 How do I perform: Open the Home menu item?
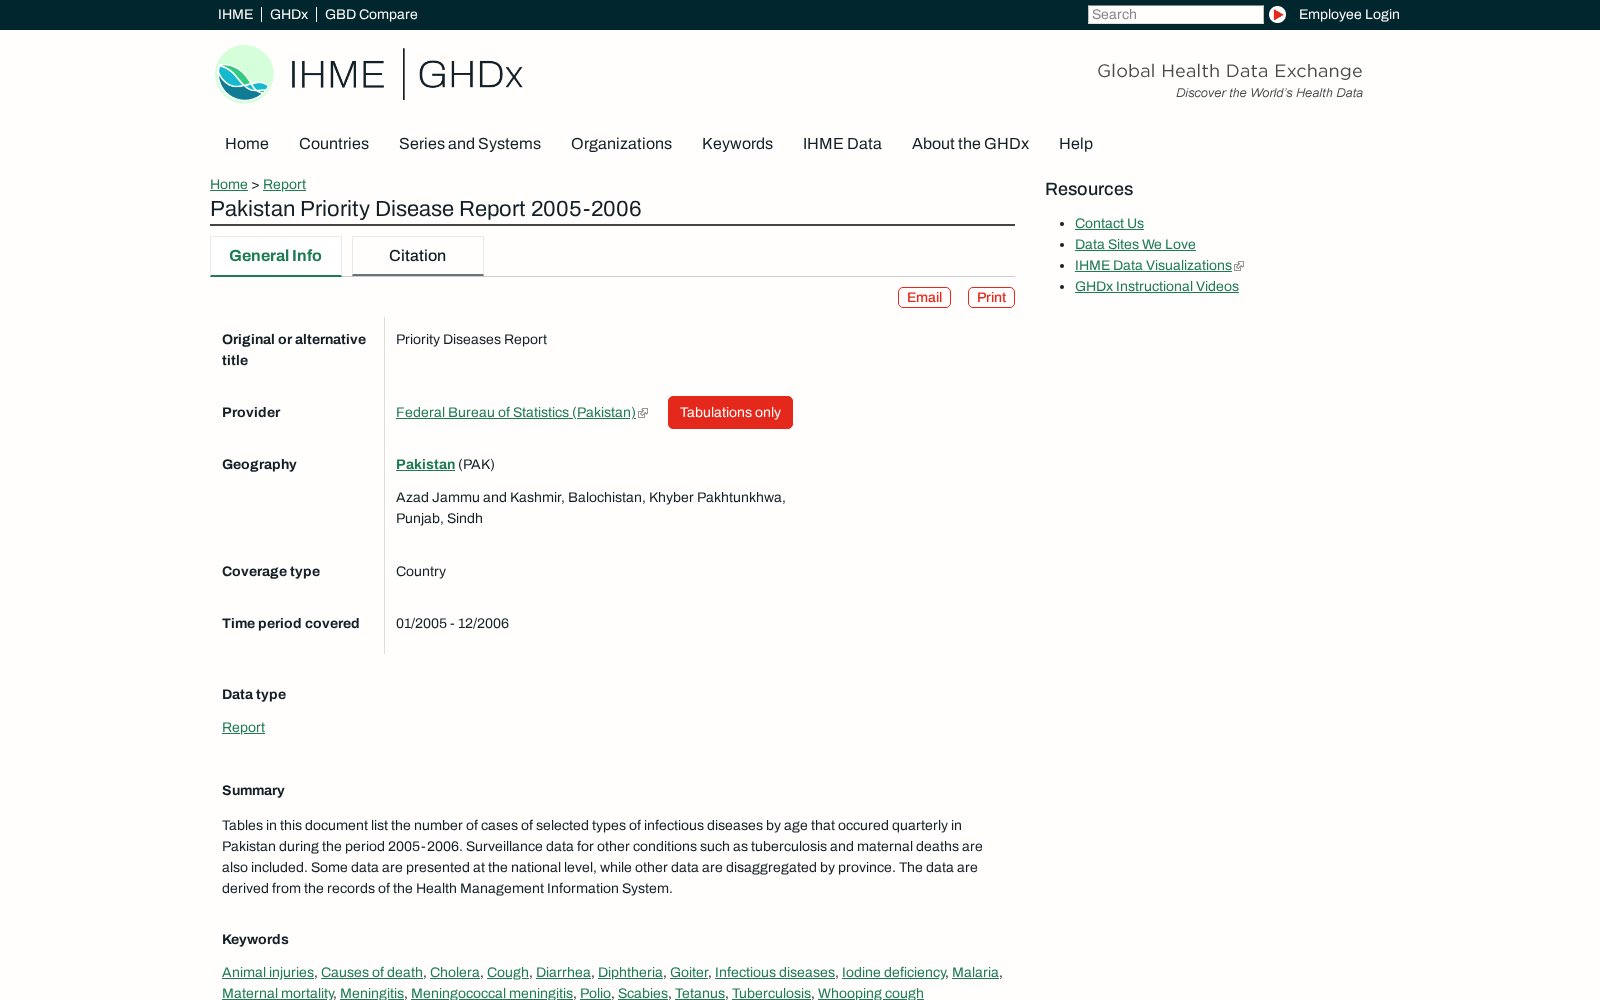[247, 144]
